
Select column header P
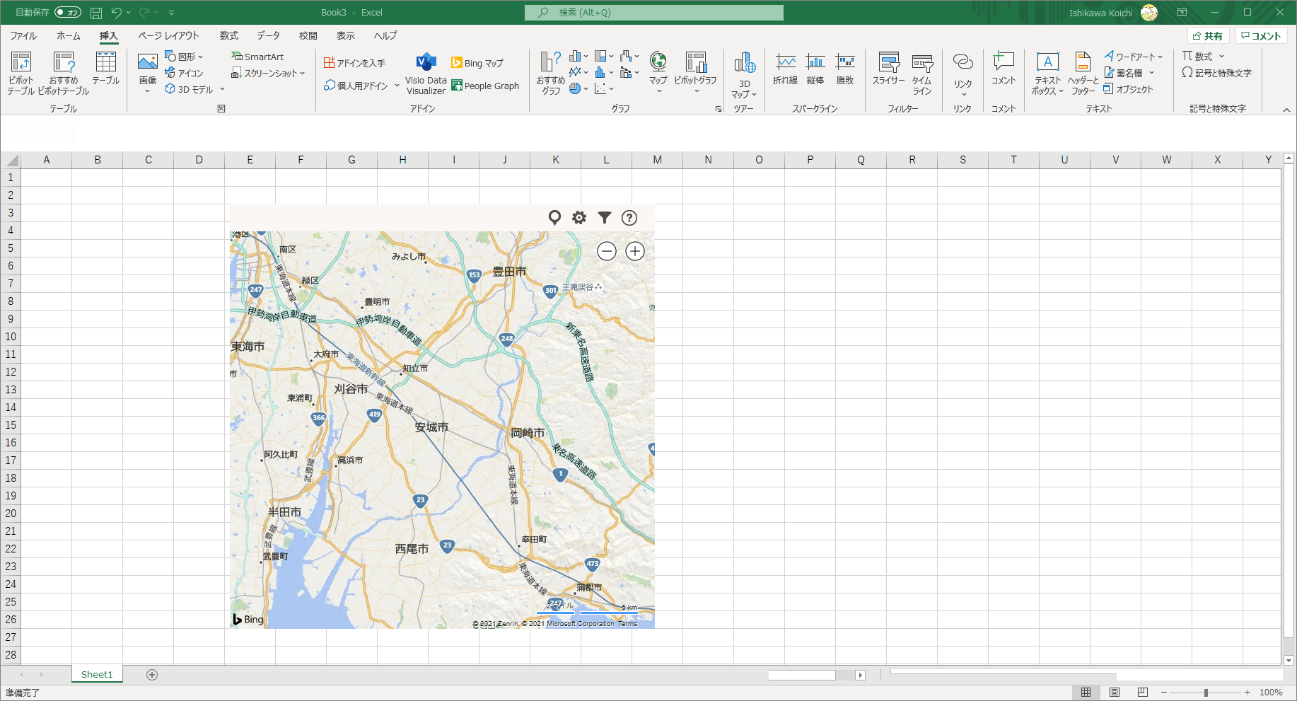[x=810, y=160]
